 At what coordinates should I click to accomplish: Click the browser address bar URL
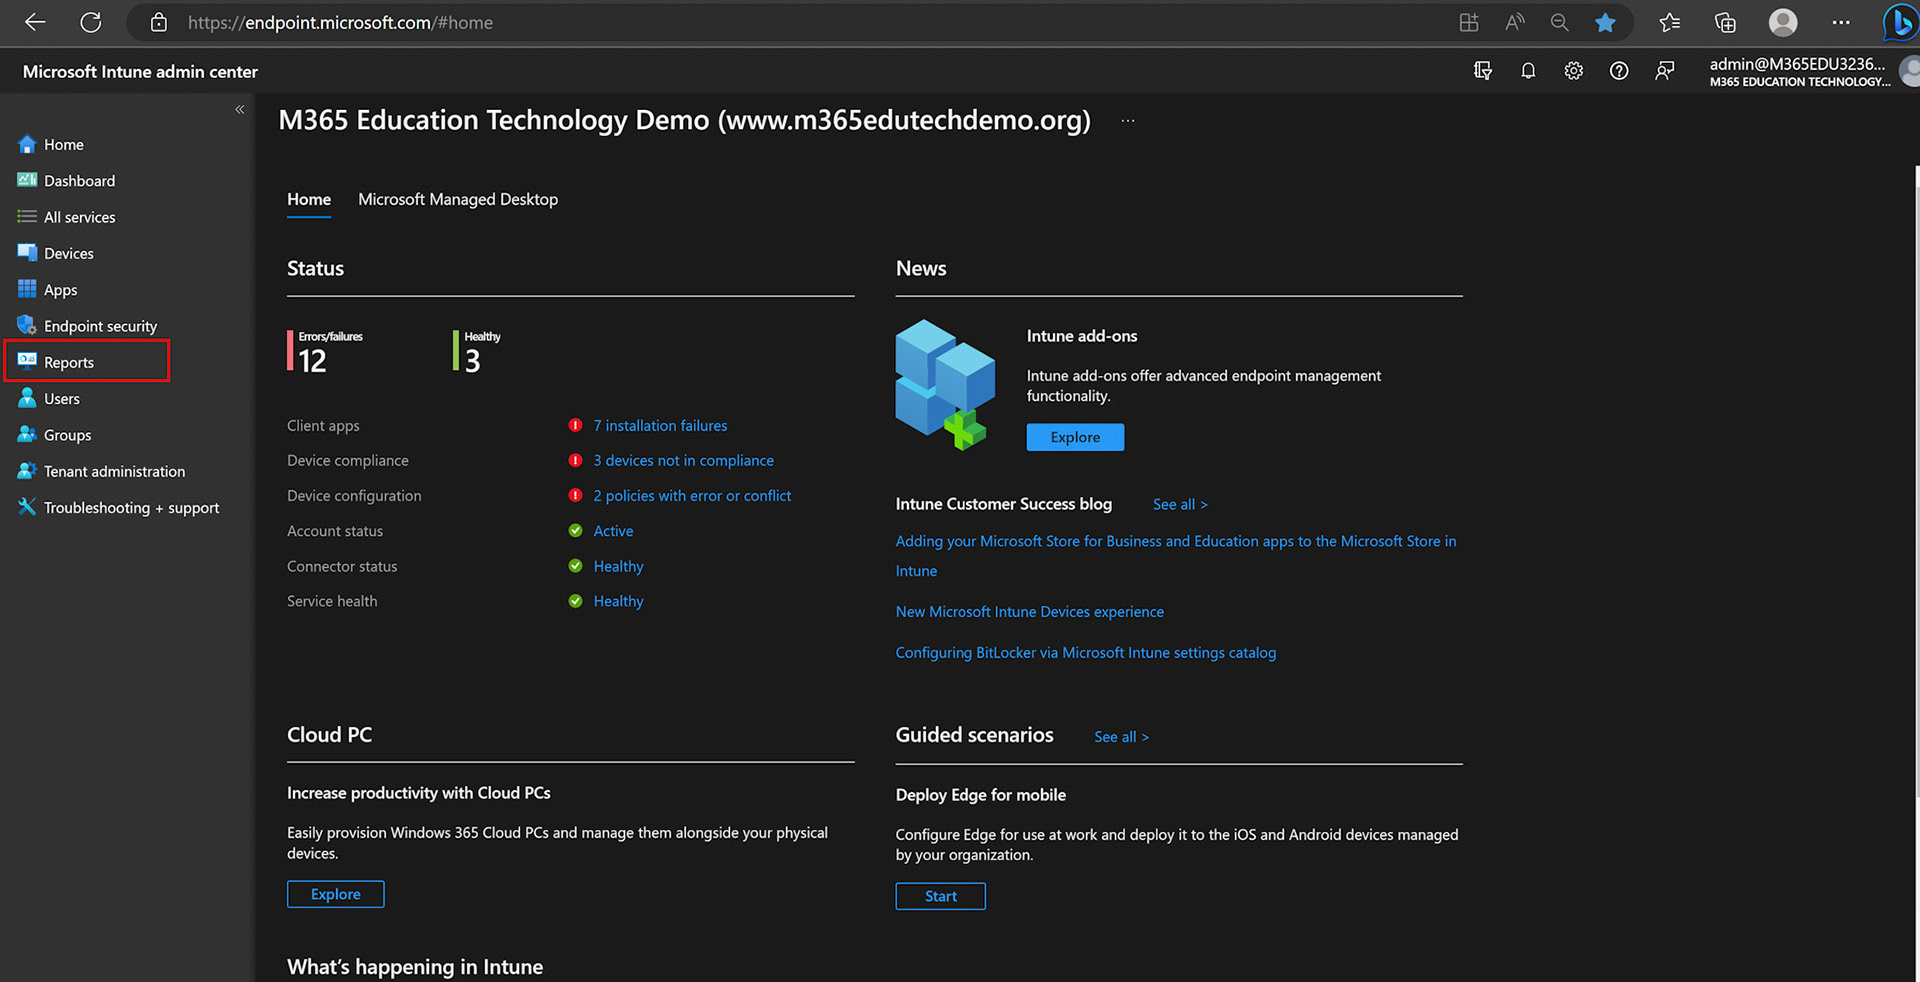coord(340,22)
